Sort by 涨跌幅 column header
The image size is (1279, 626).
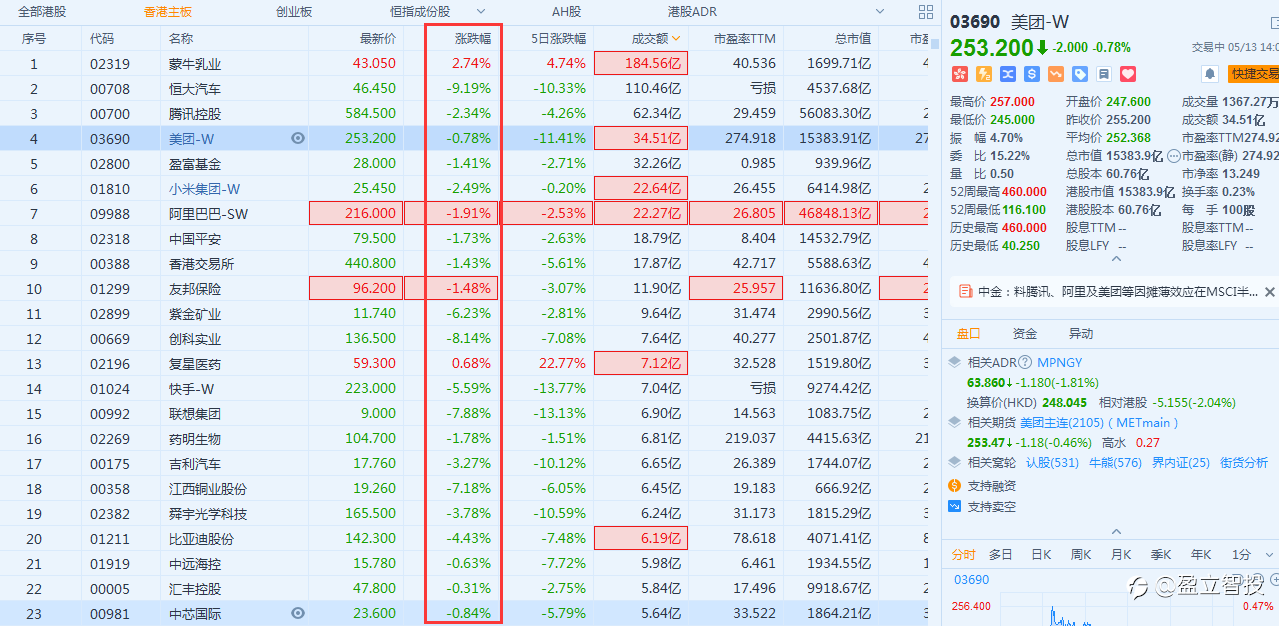pos(473,38)
